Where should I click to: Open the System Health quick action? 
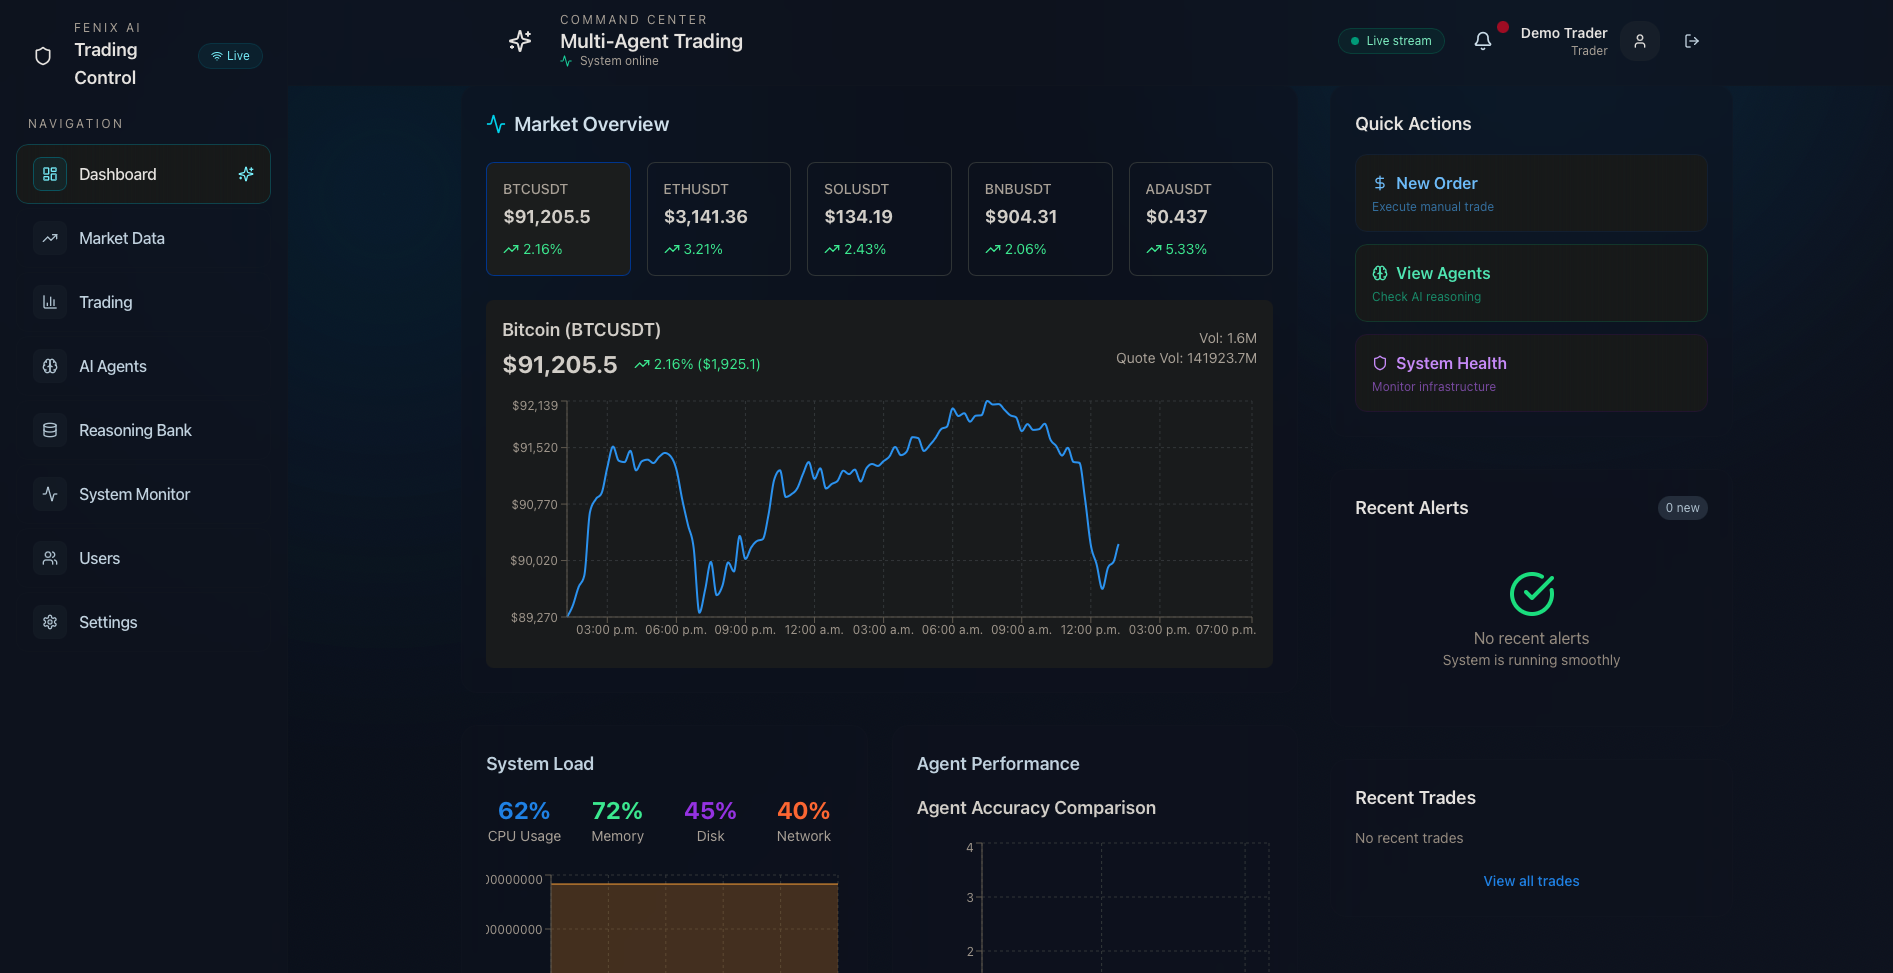point(1531,373)
